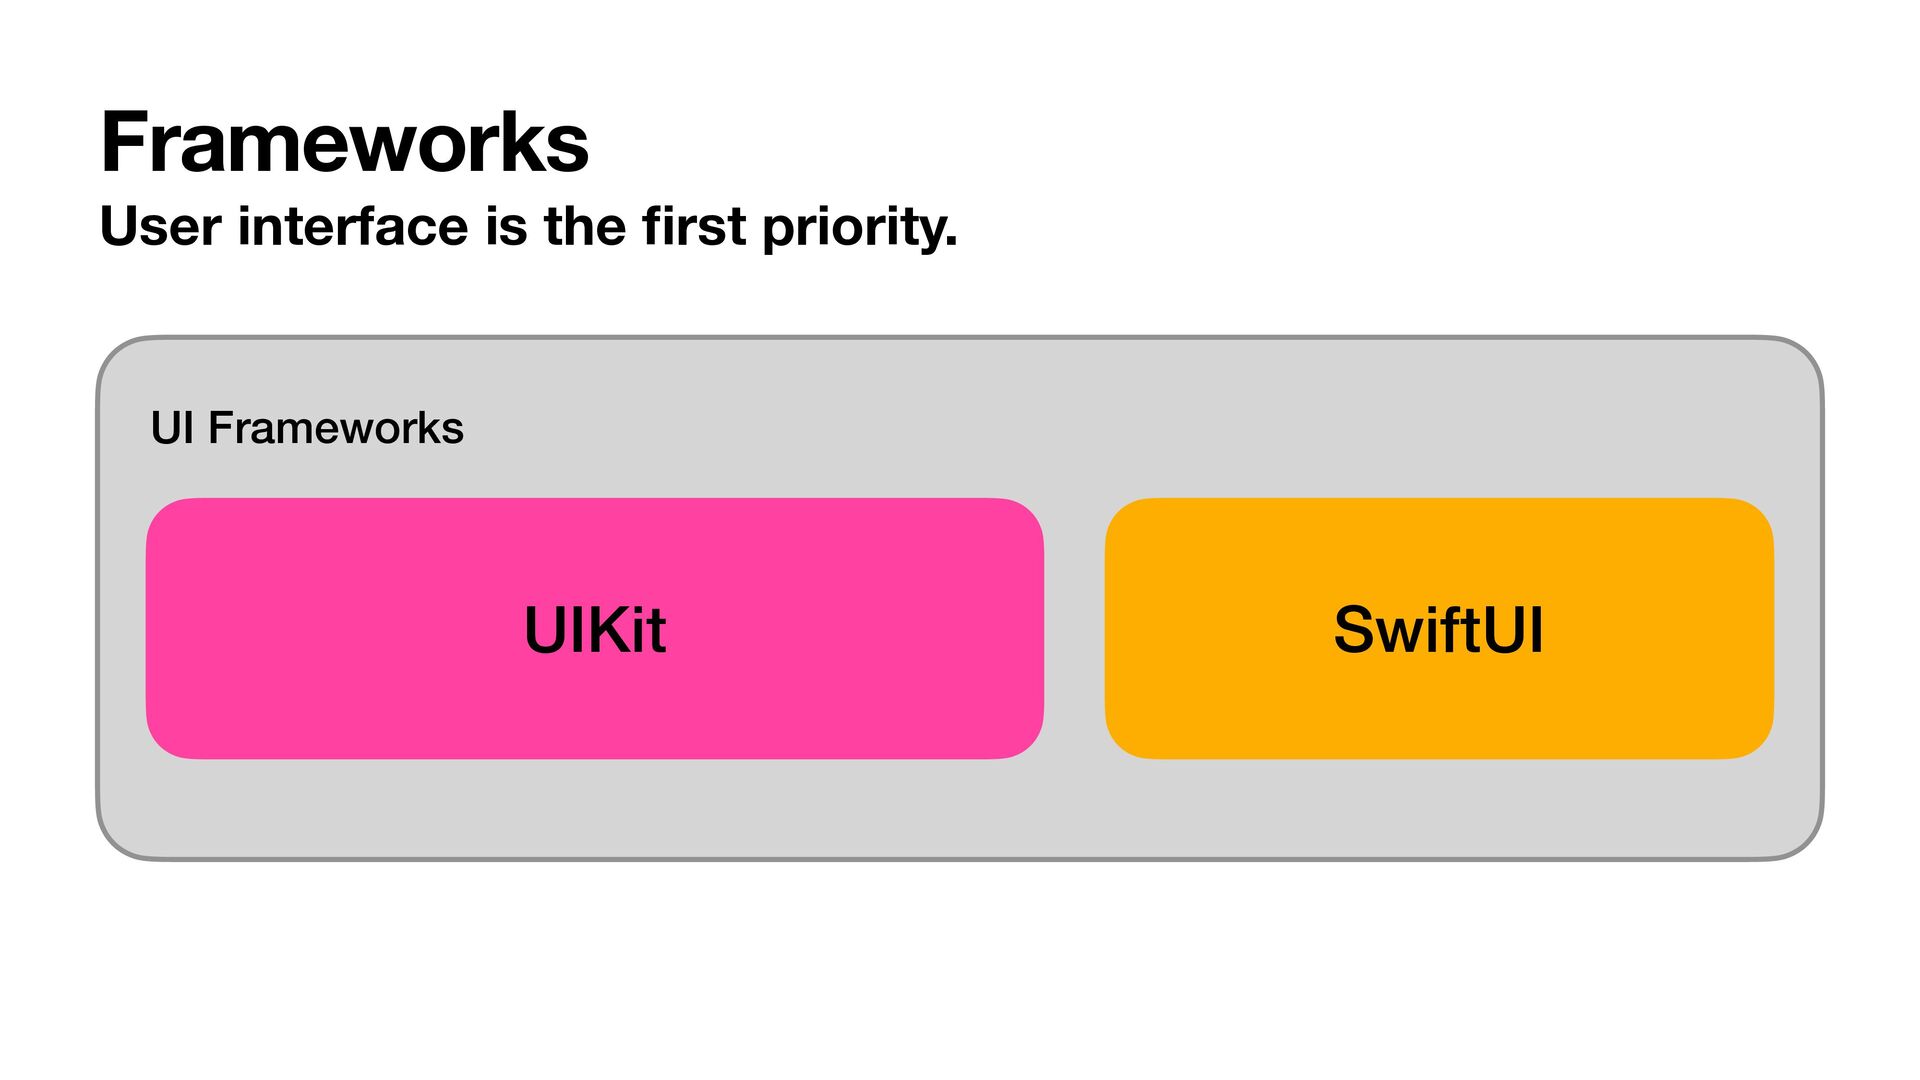Click the white space right of the Frameworks title
Image resolution: width=1920 pixels, height=1080 pixels.
[x=1200, y=143]
